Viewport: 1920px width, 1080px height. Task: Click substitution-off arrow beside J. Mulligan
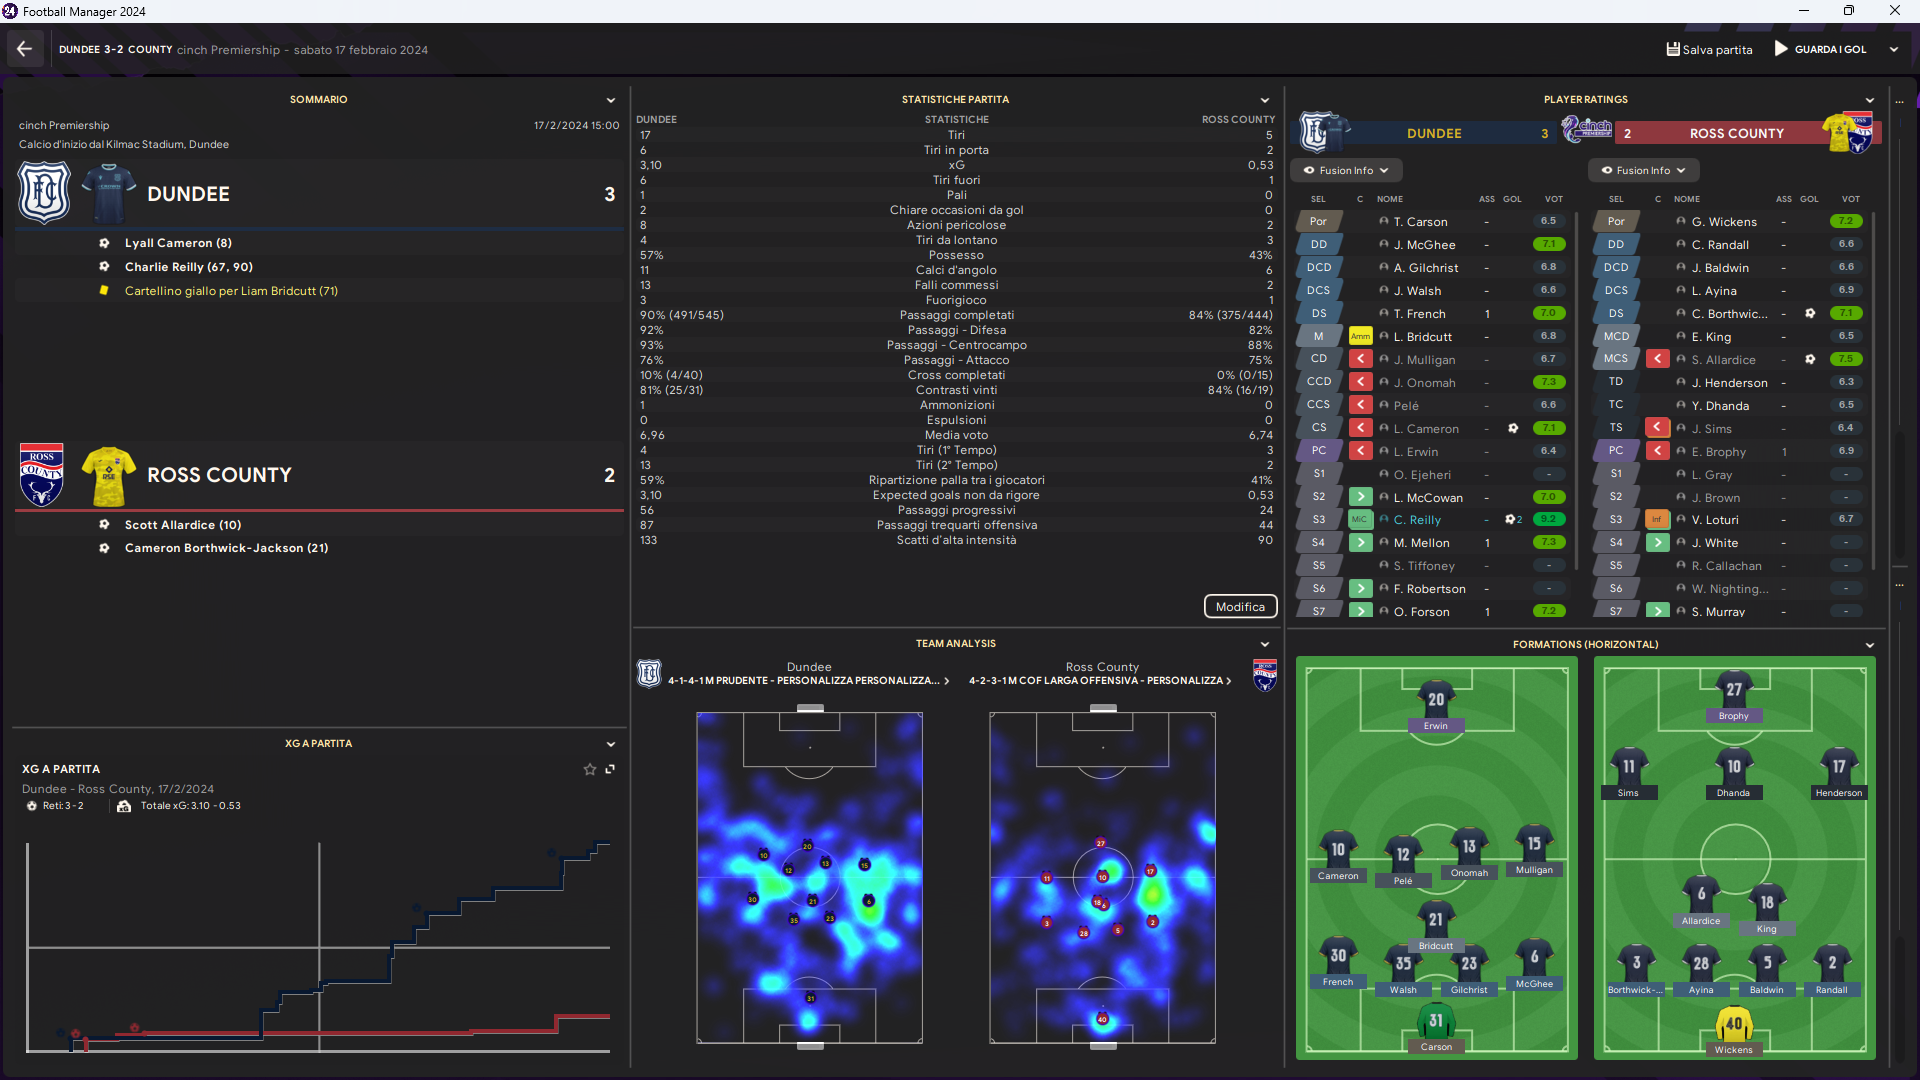[x=1360, y=359]
